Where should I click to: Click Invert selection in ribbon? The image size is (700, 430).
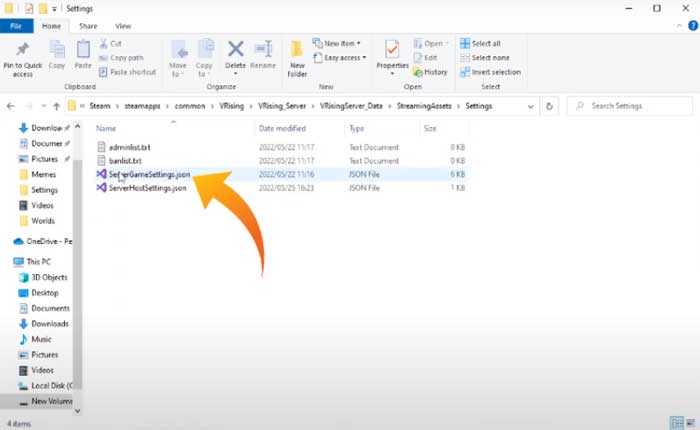pos(490,72)
